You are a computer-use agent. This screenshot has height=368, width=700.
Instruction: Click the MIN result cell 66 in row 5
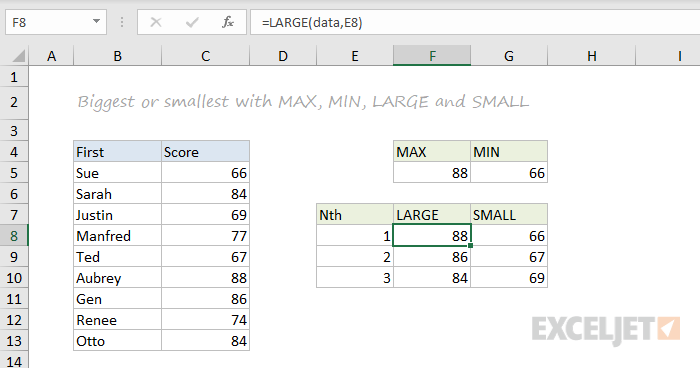509,173
